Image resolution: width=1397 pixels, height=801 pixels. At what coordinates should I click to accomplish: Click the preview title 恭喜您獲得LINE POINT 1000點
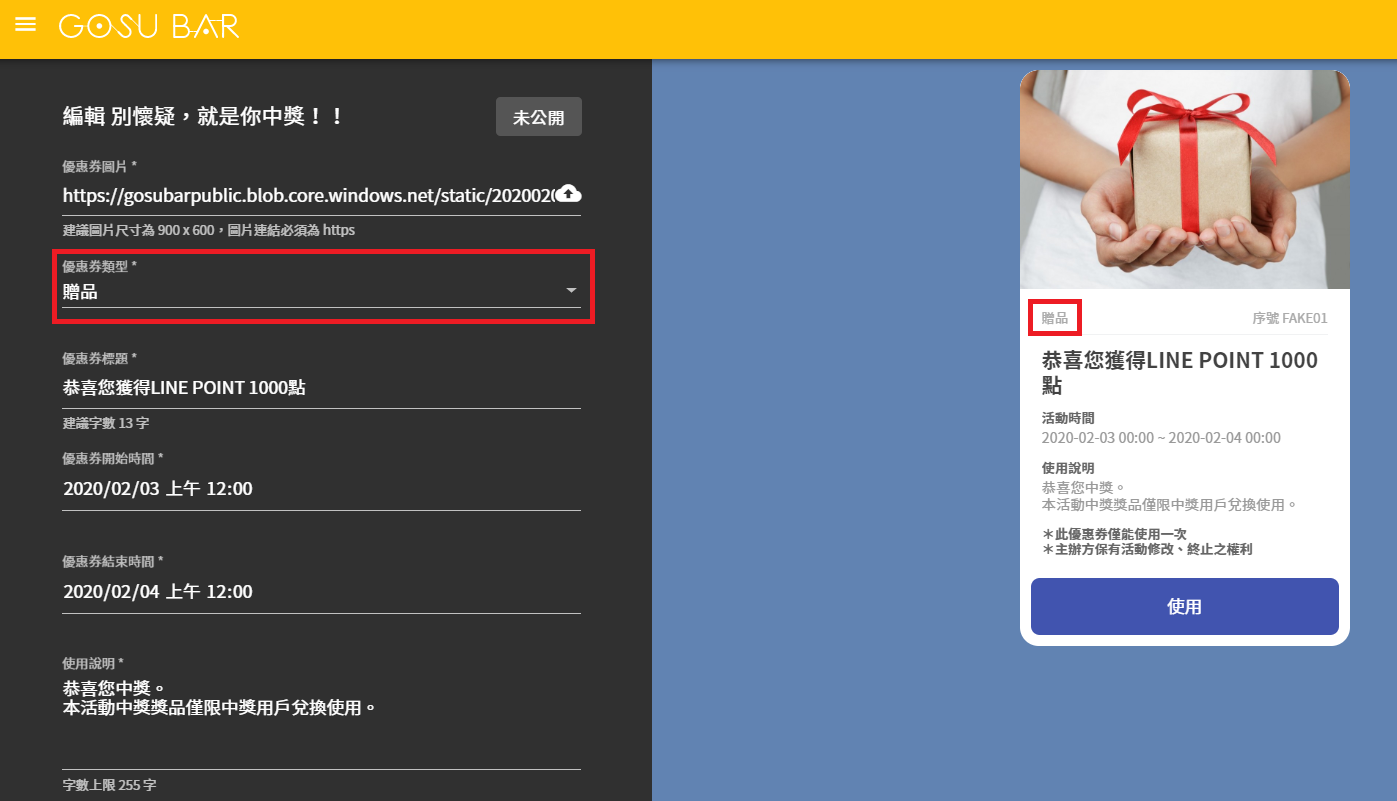tap(1180, 373)
